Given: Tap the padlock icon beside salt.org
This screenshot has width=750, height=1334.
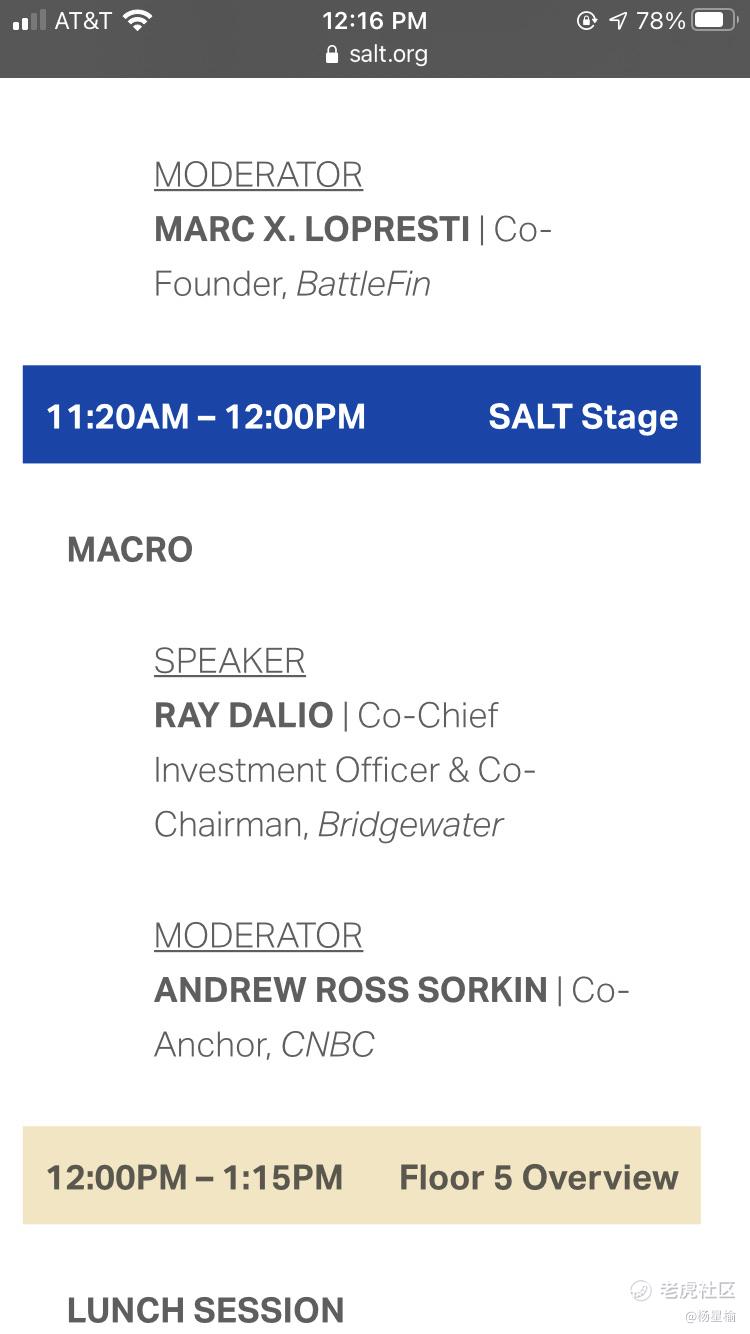Looking at the screenshot, I should pos(333,55).
